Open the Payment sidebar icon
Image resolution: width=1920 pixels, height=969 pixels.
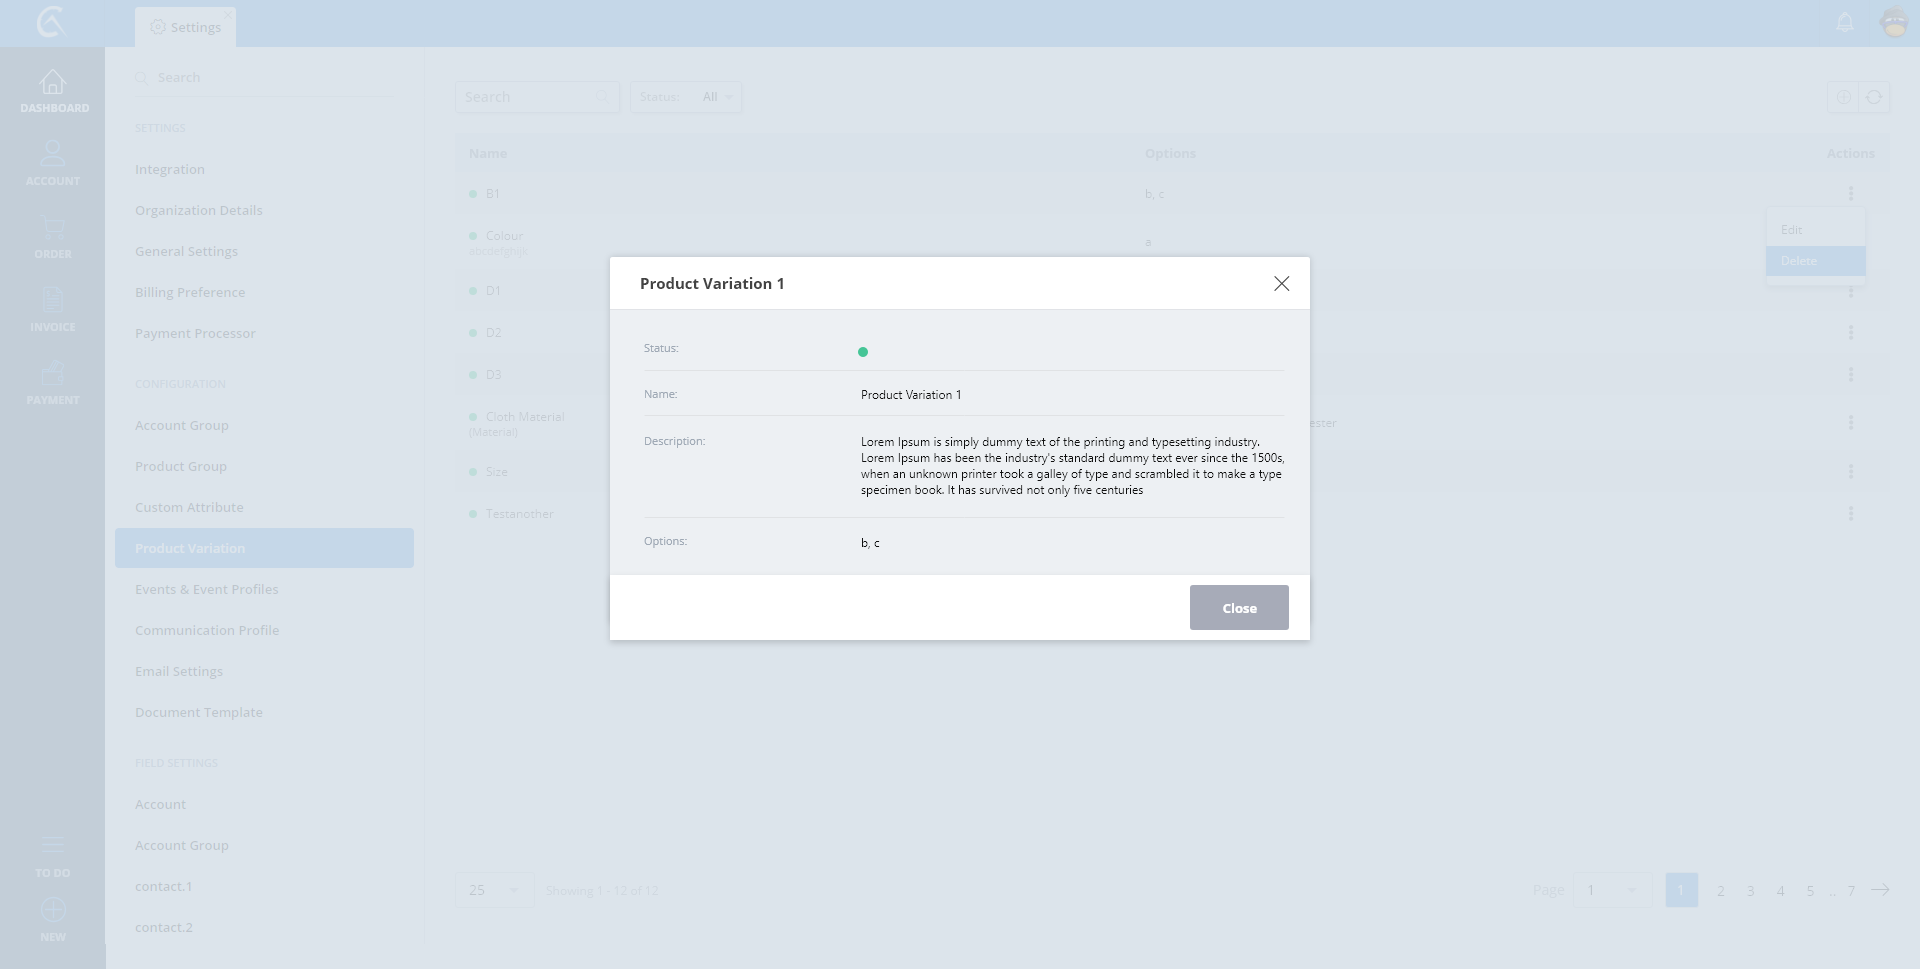[x=53, y=374]
